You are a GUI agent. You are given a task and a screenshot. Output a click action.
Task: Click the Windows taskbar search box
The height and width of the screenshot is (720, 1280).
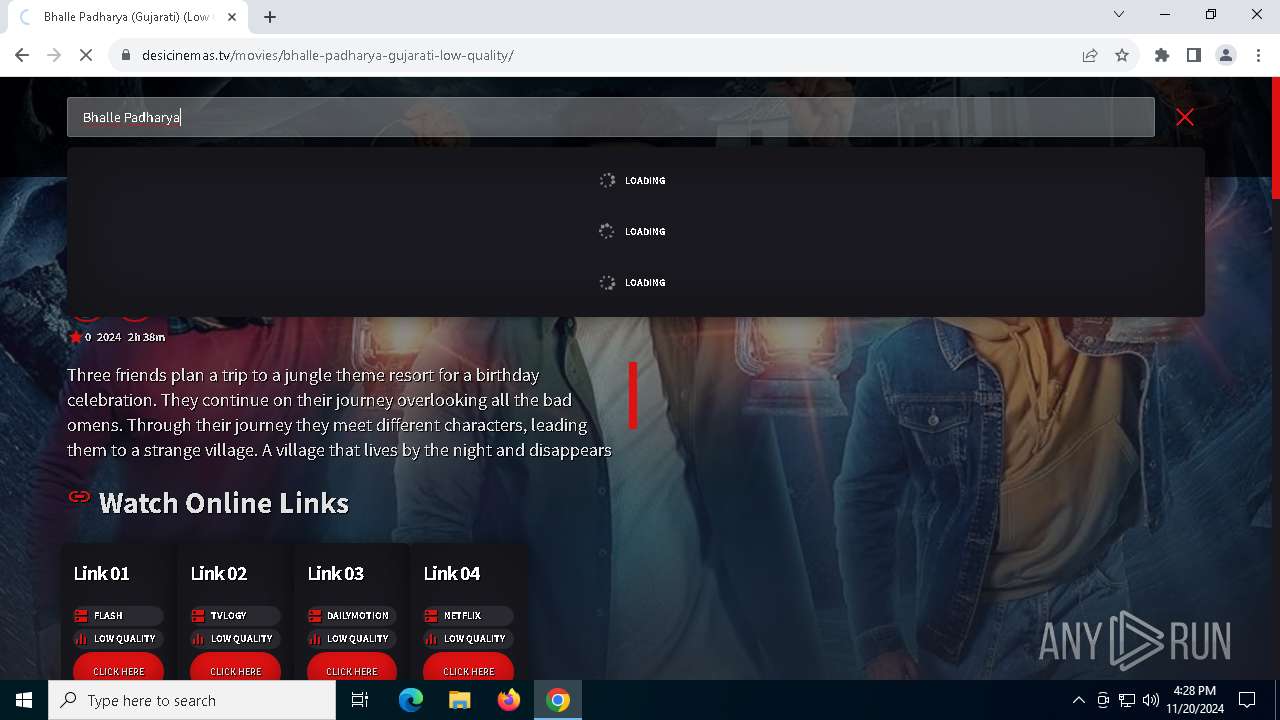tap(192, 700)
